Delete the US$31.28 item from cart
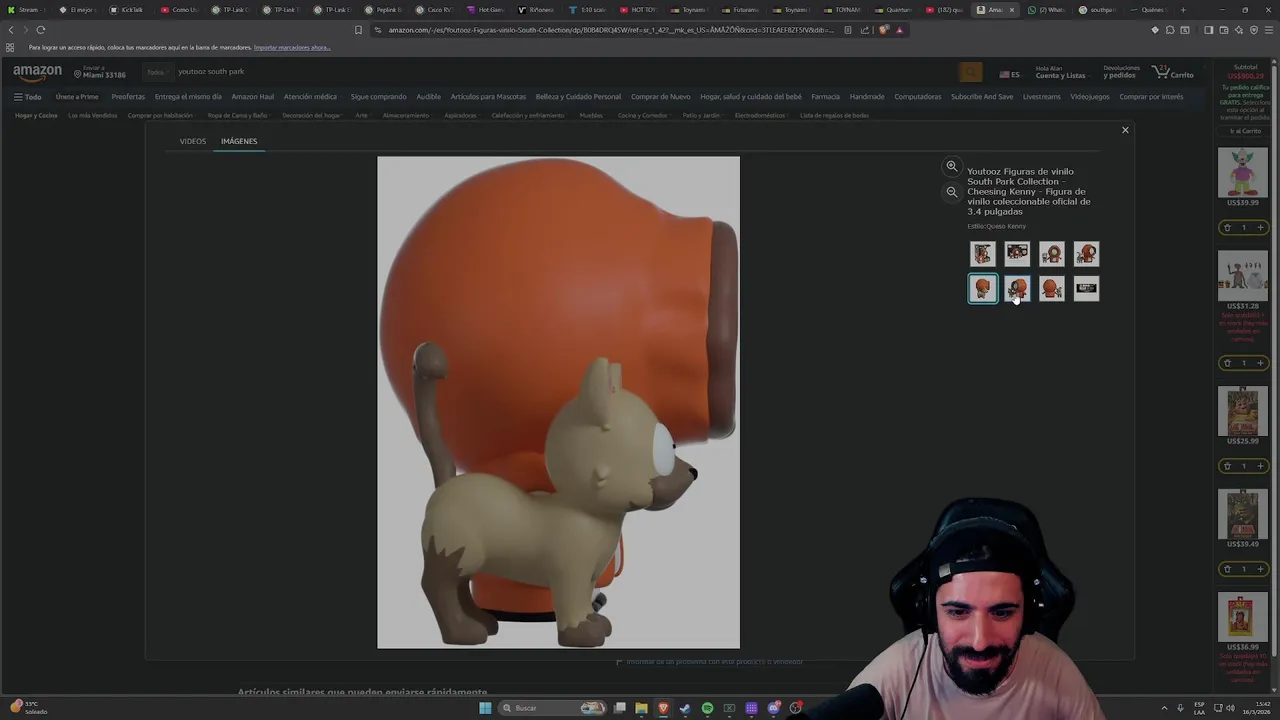 click(x=1227, y=363)
